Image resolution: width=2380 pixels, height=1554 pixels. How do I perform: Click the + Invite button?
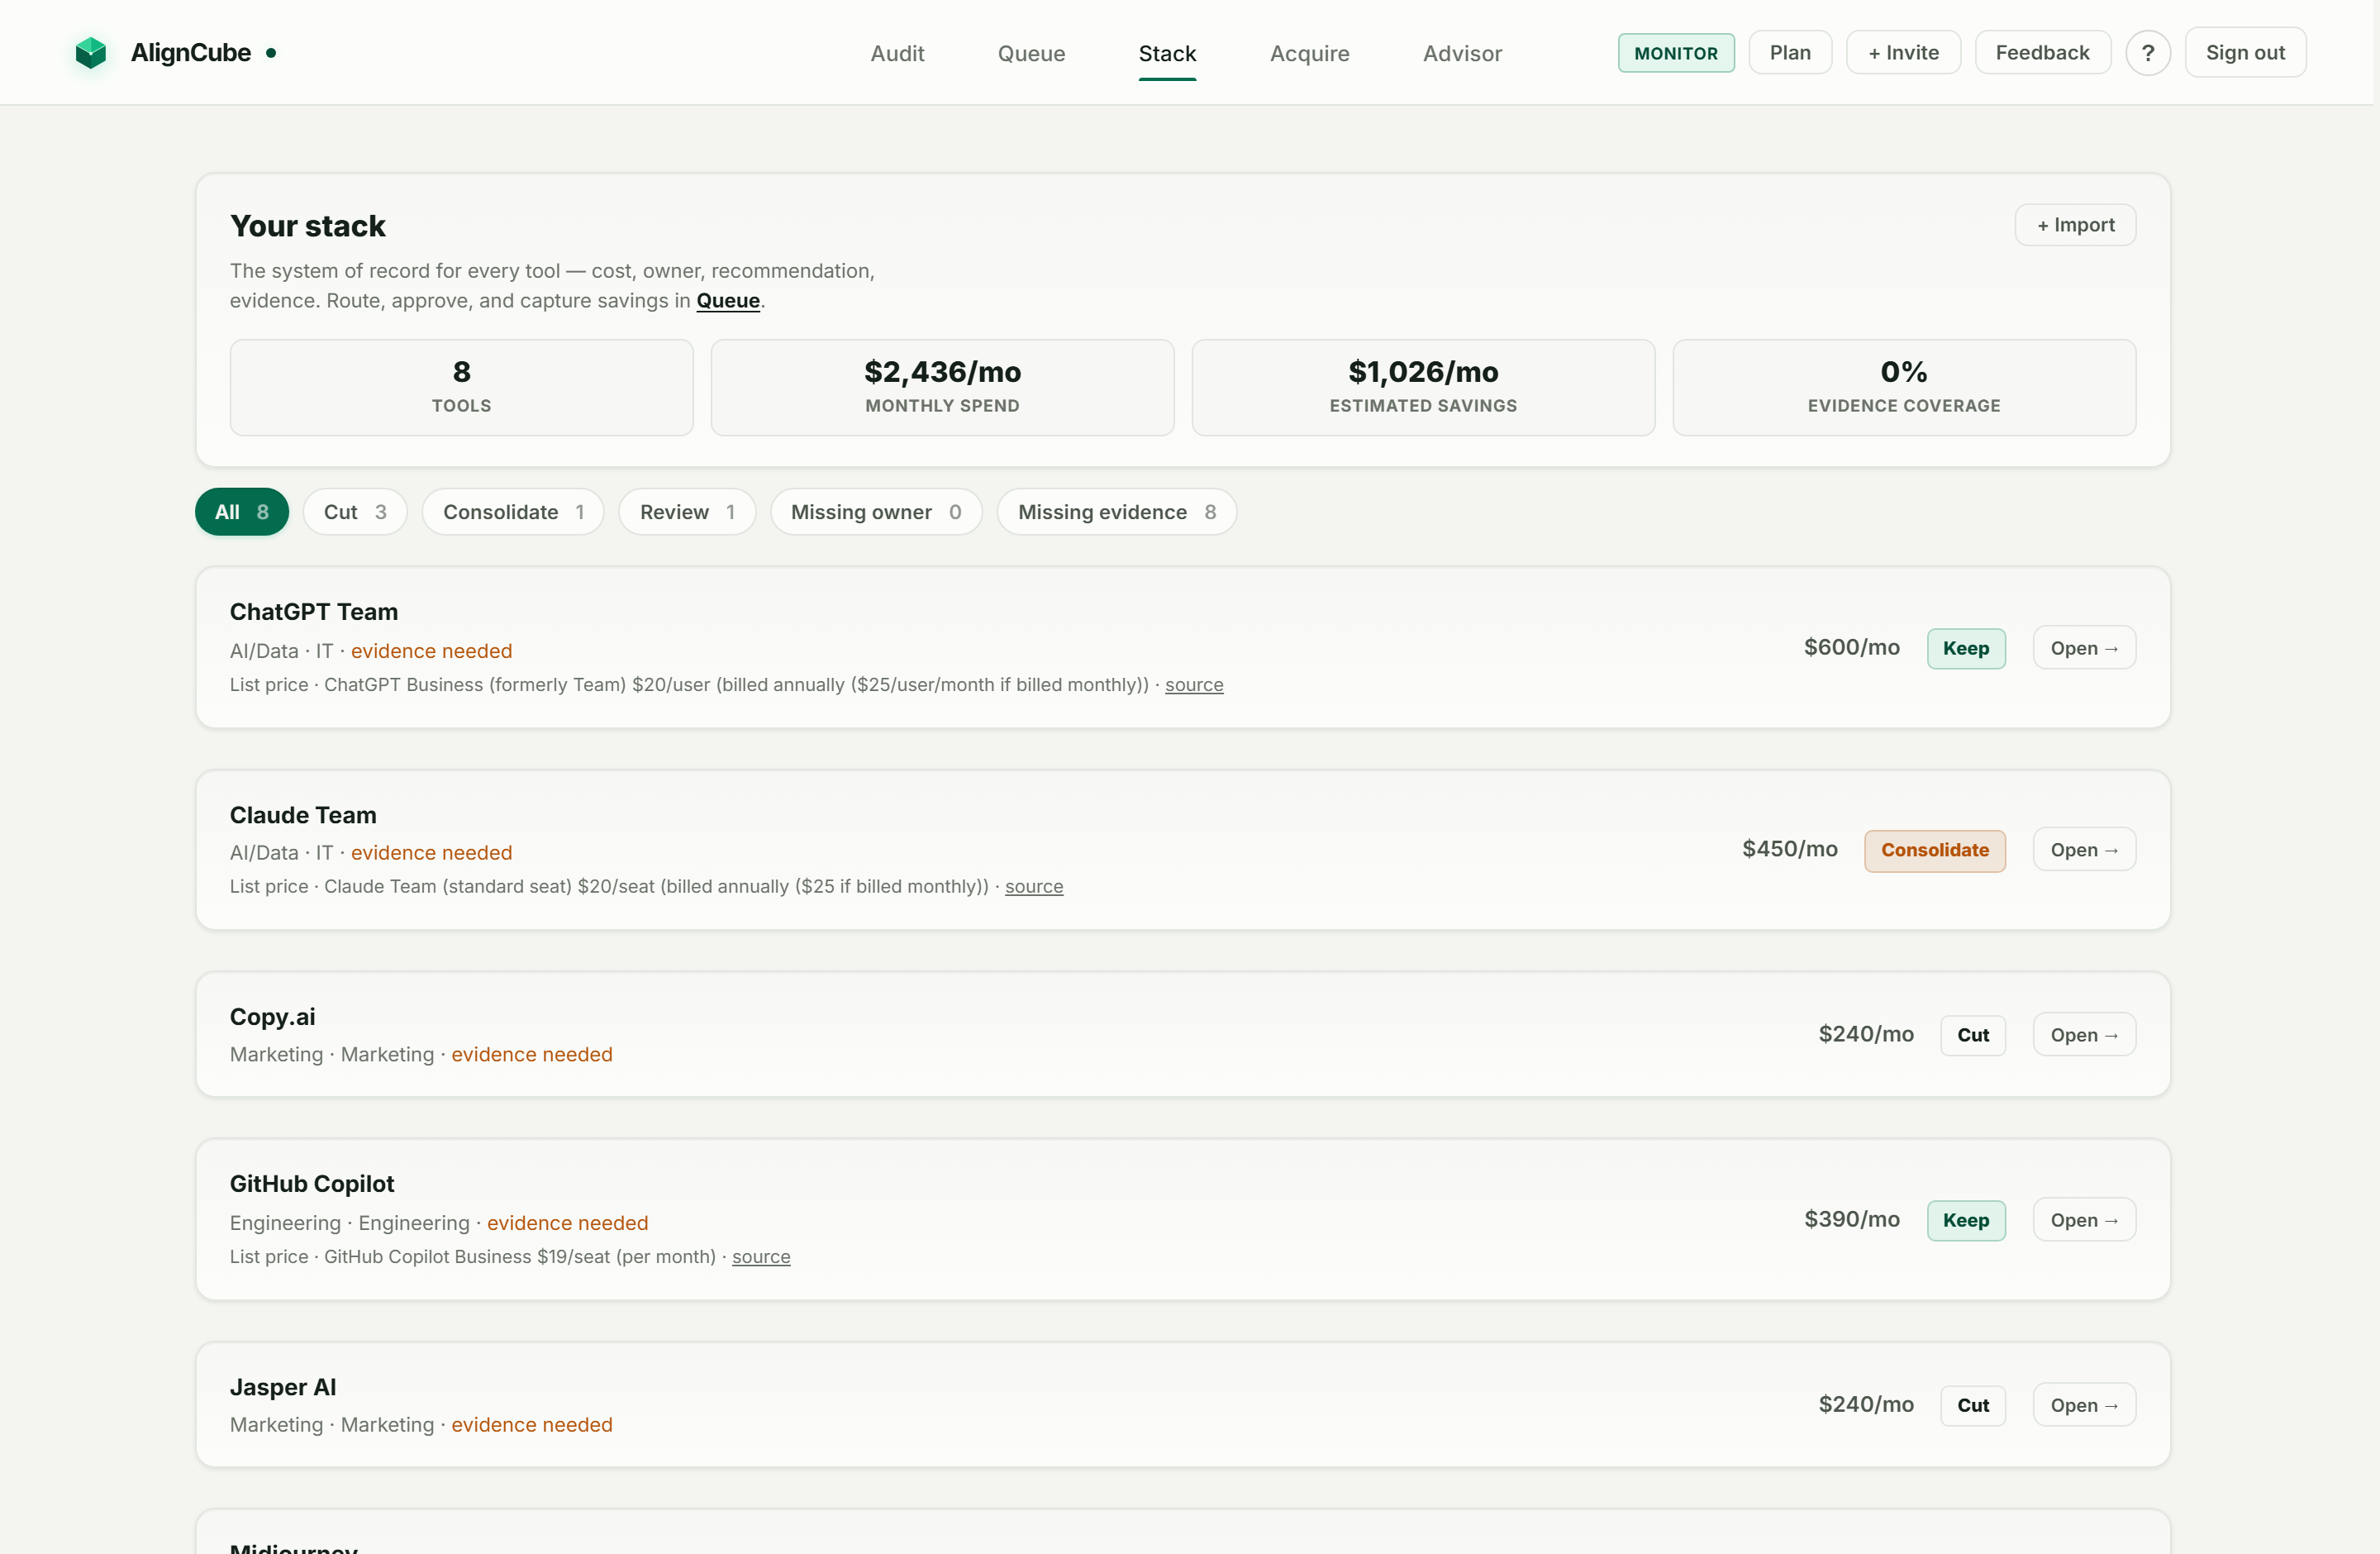coord(1903,52)
